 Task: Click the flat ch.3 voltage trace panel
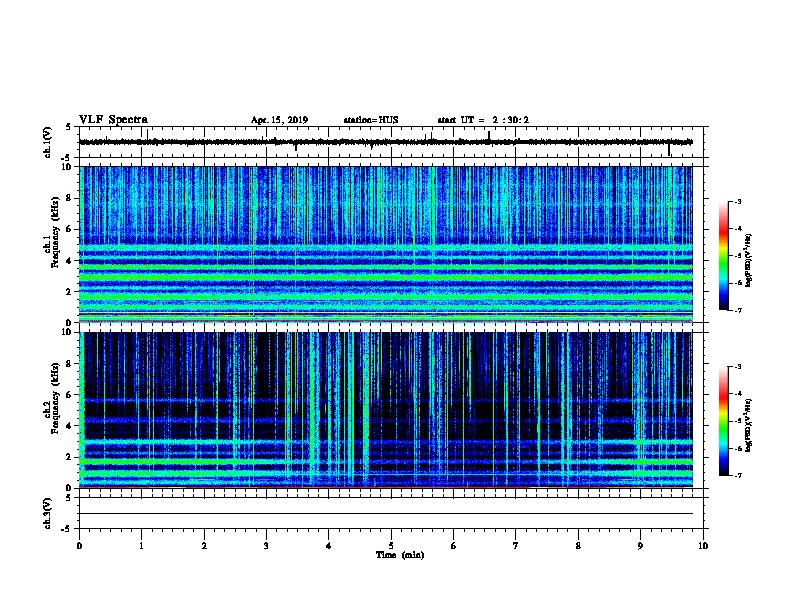(391, 513)
